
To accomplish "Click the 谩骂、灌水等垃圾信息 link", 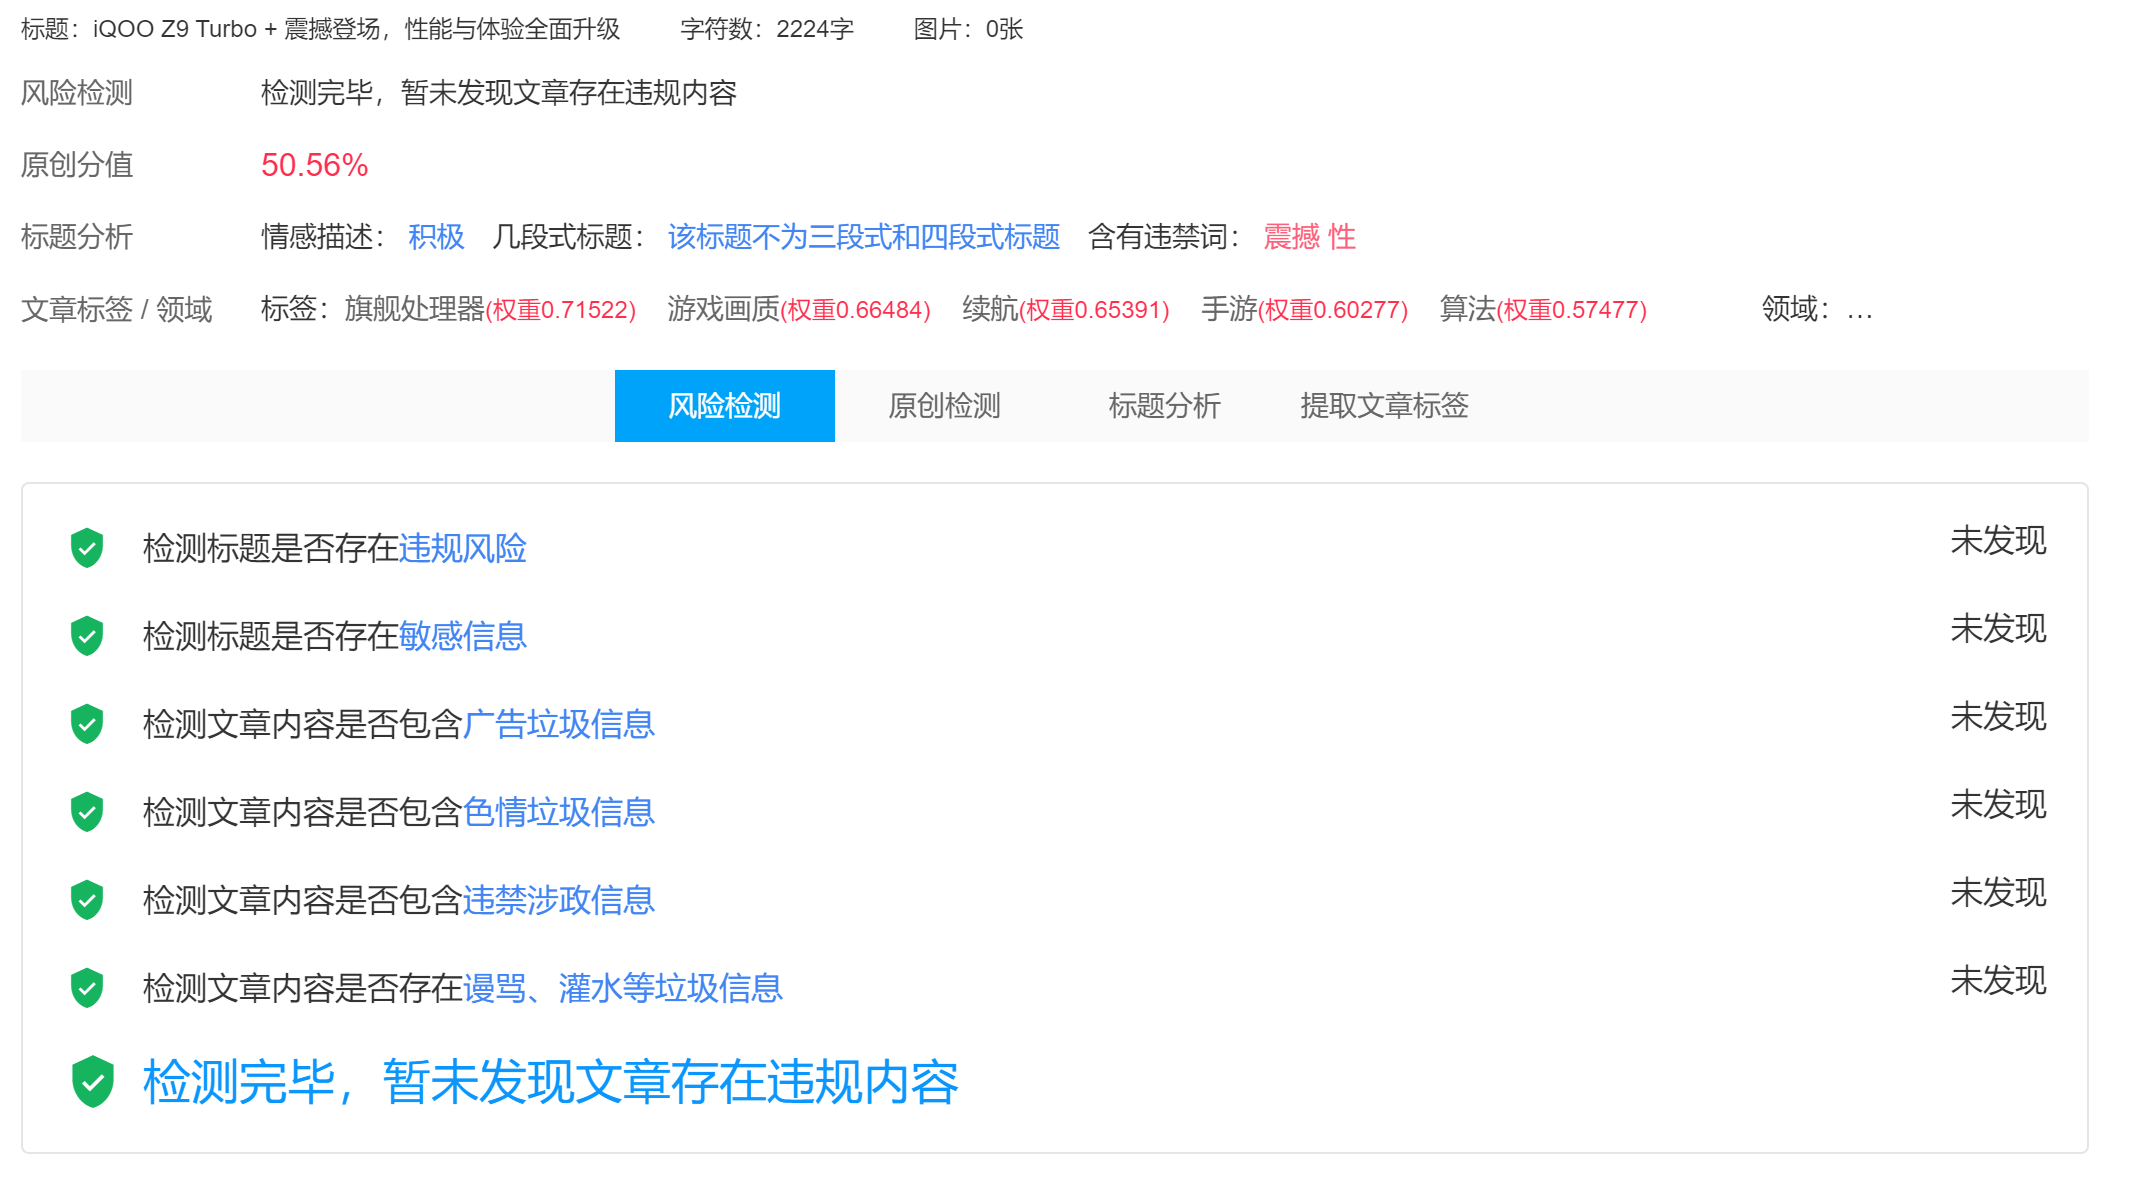I will tap(623, 988).
